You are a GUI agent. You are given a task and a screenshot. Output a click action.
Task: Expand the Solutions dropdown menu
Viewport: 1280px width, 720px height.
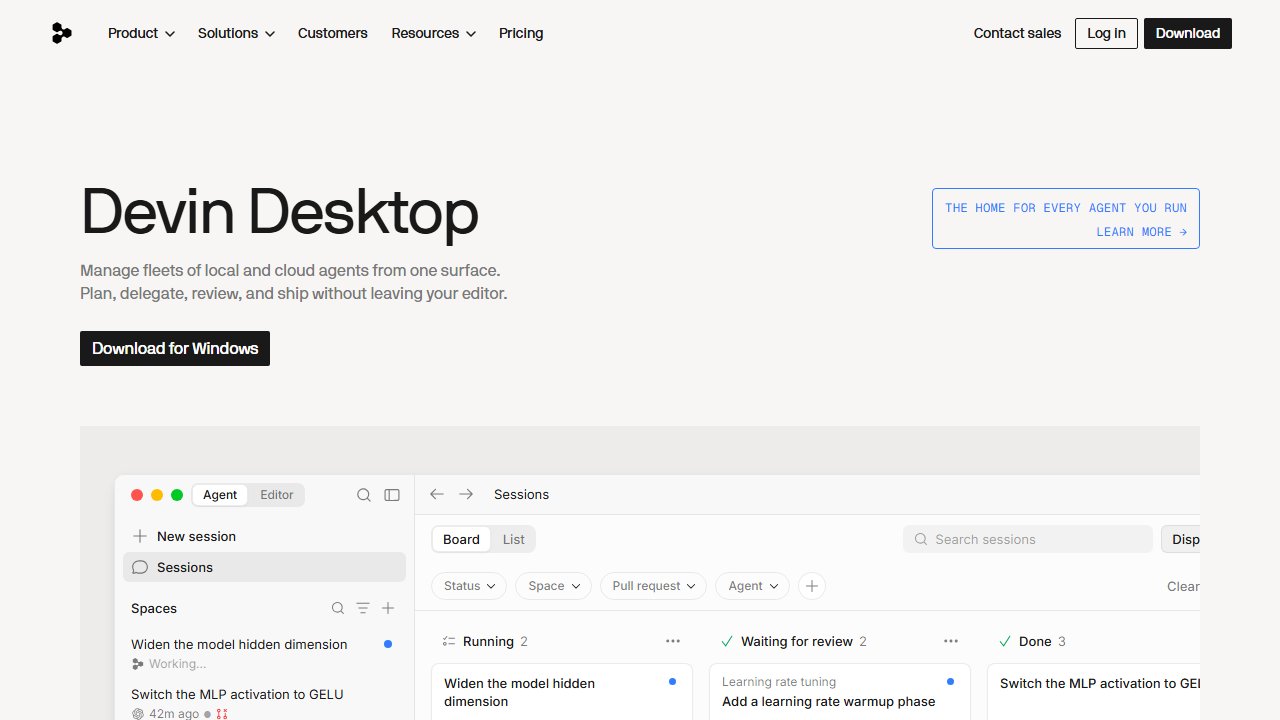[236, 33]
